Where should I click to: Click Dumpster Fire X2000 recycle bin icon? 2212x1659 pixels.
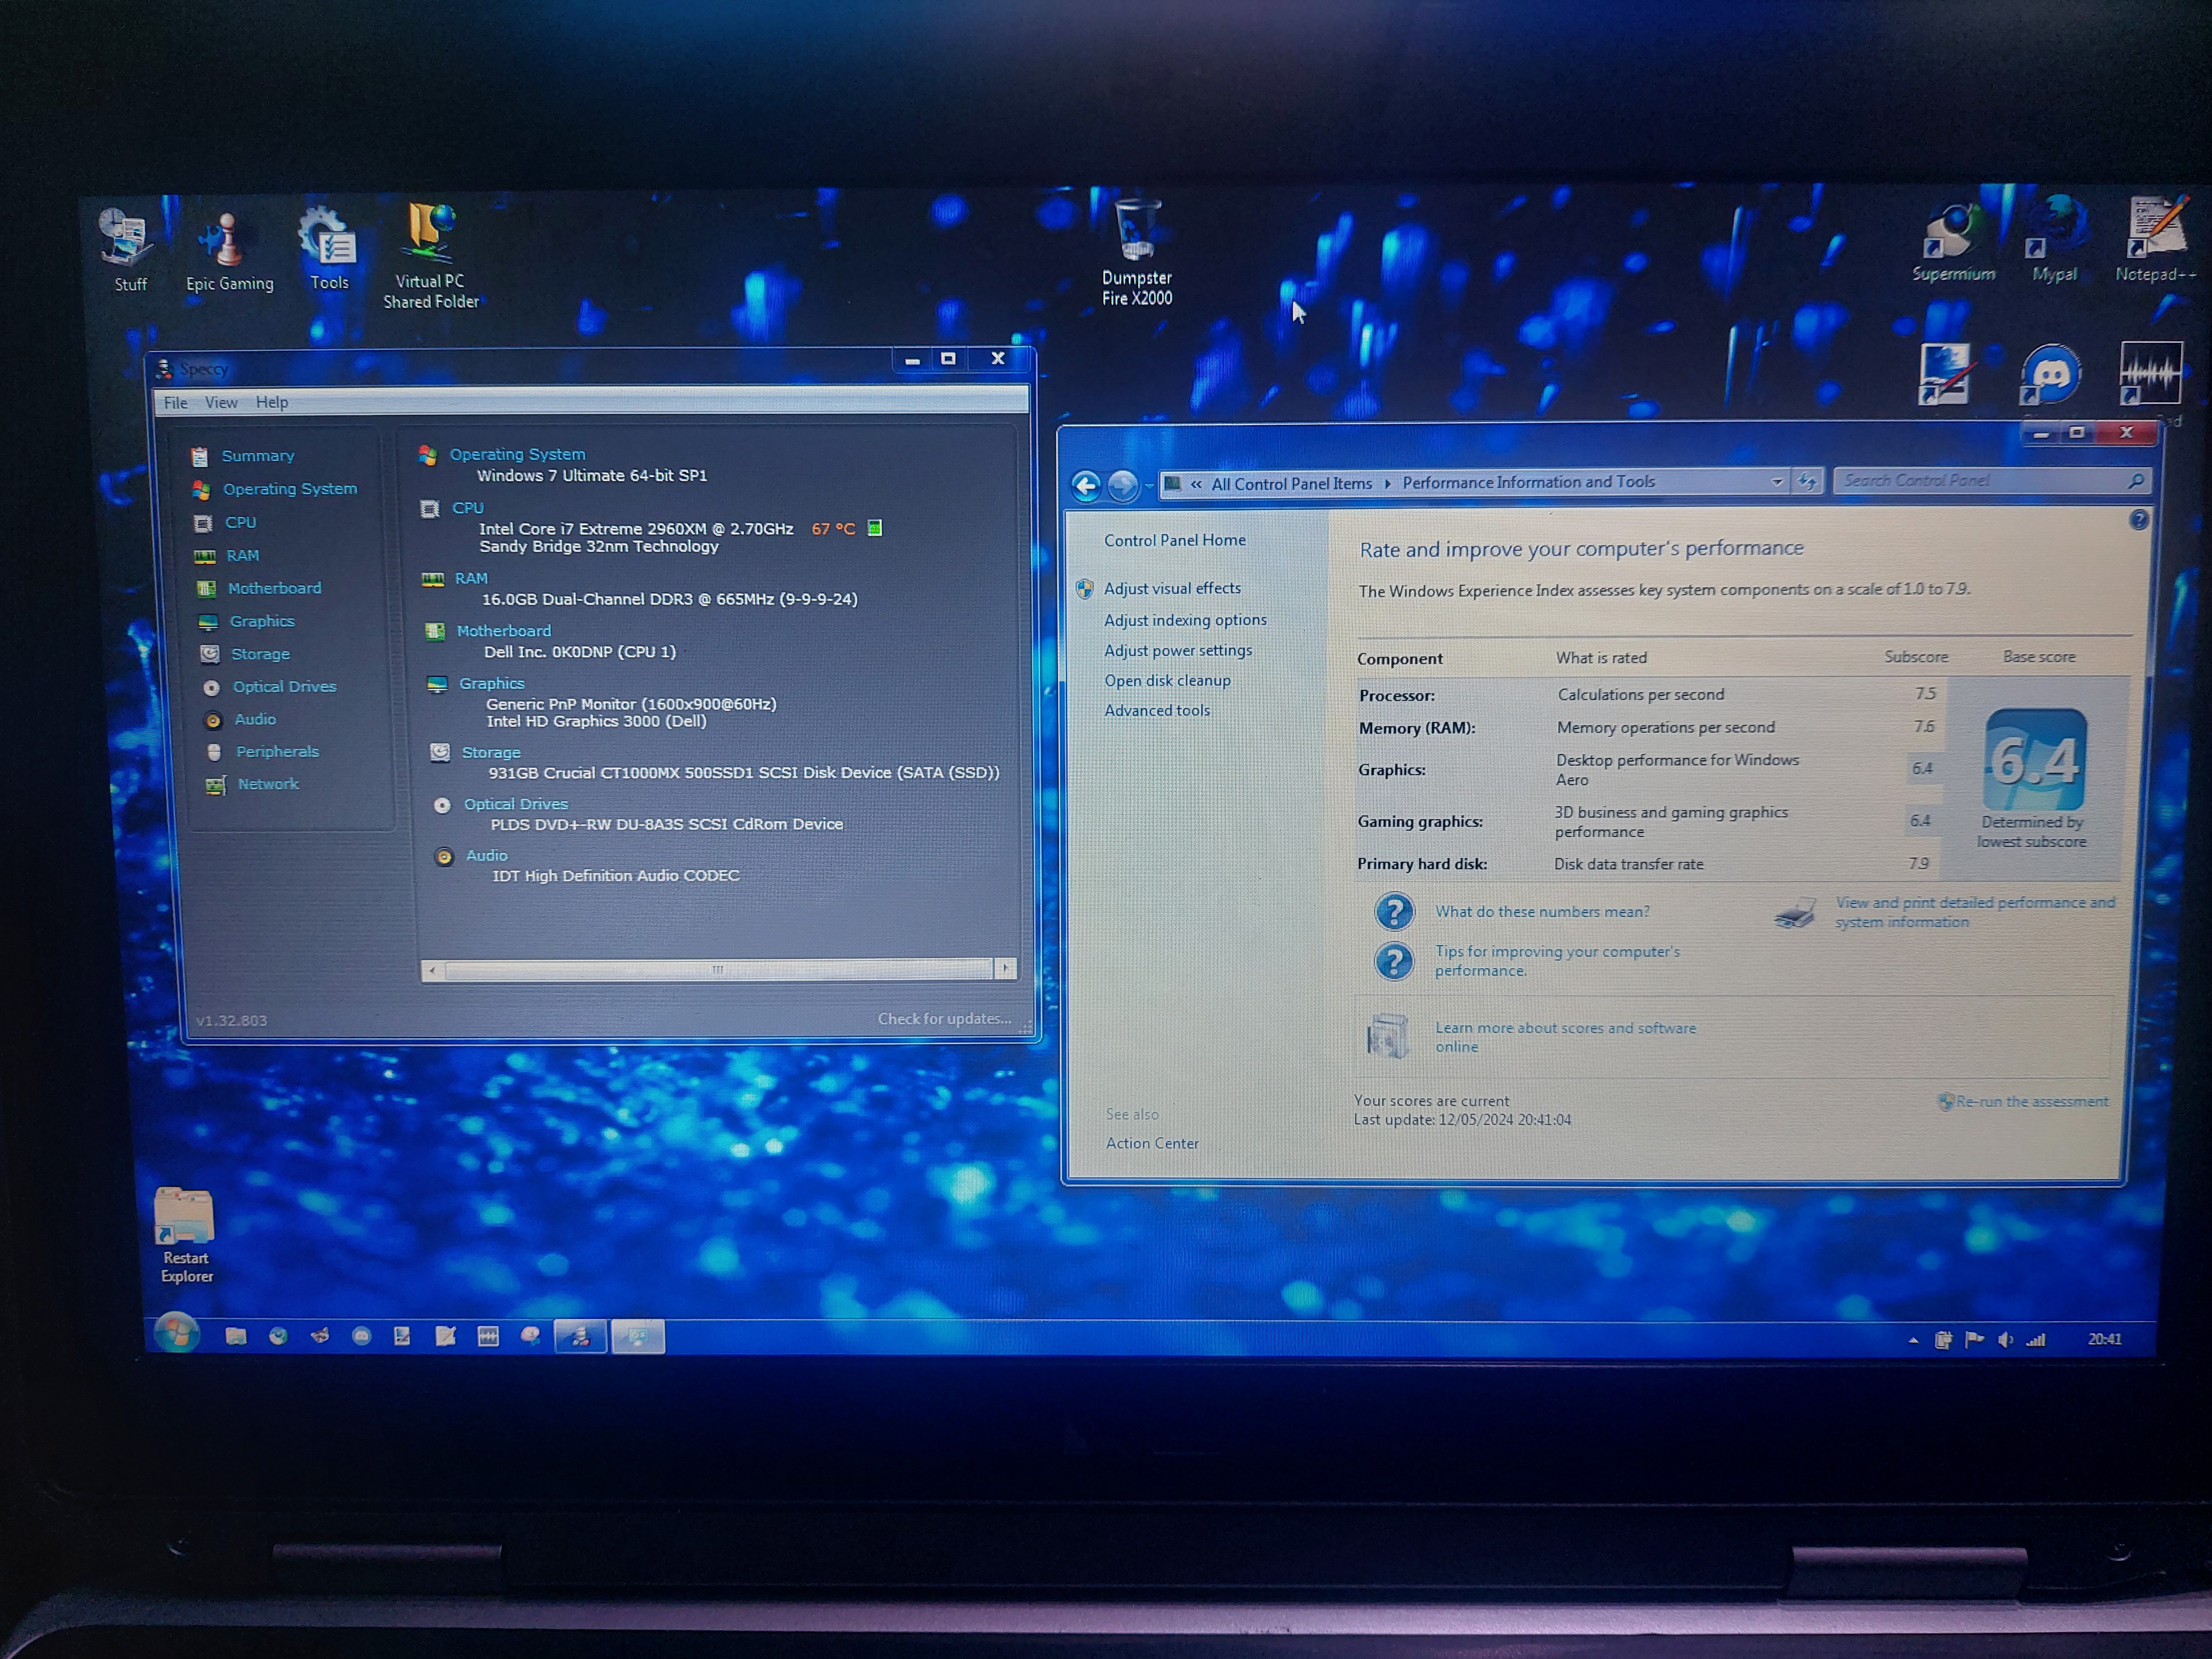pos(1137,252)
